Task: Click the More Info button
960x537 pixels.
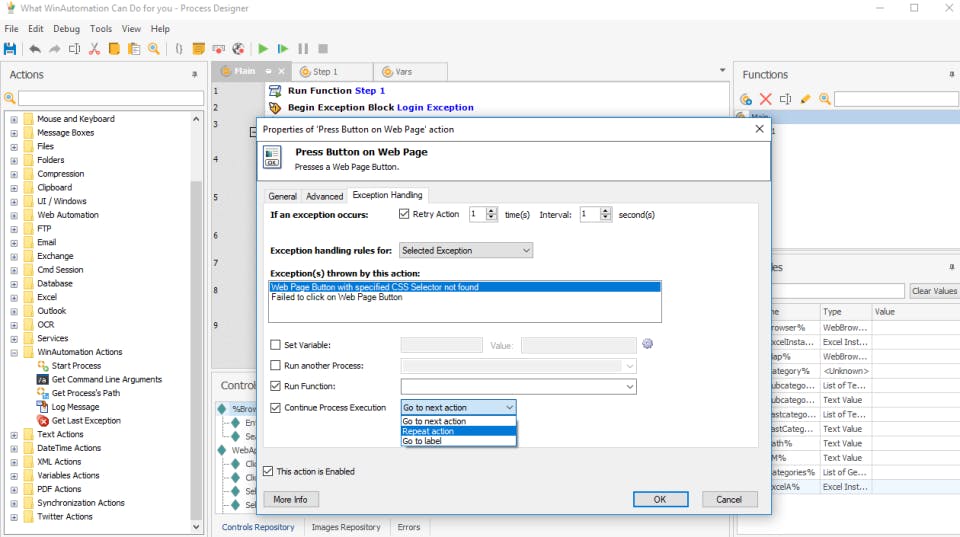Action: 290,499
